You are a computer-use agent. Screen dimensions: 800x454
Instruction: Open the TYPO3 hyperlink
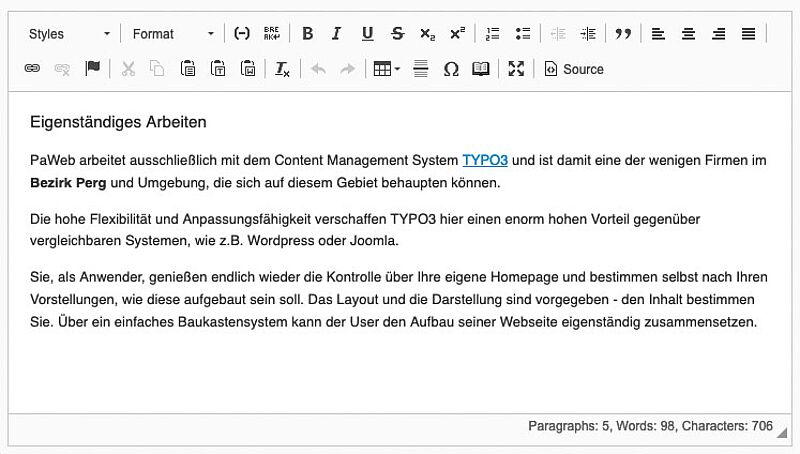(x=485, y=160)
